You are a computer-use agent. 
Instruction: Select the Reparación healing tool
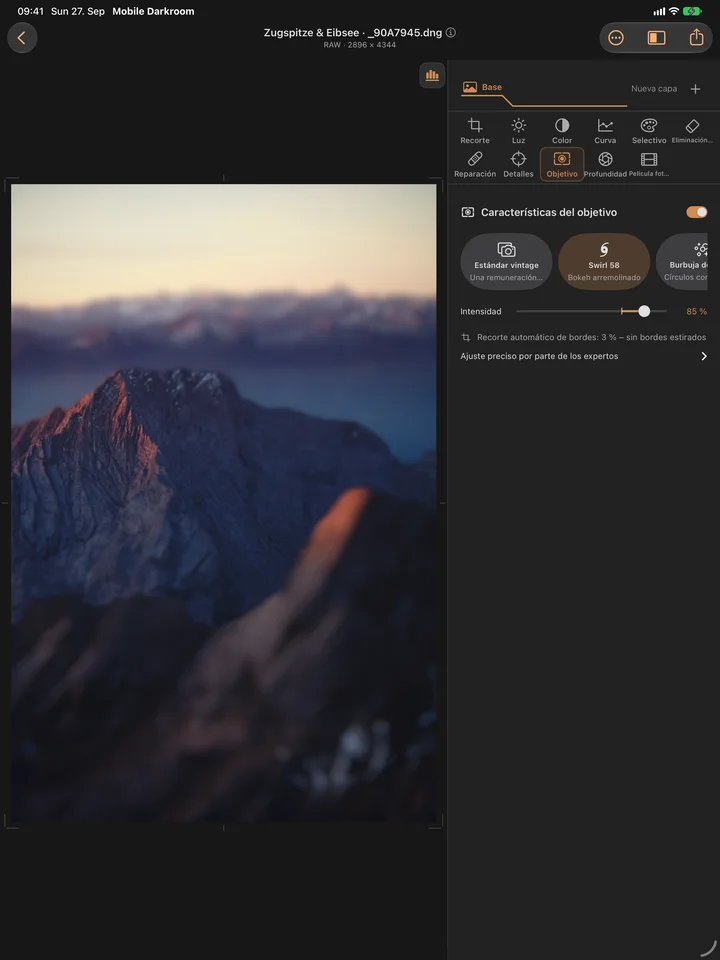coord(474,164)
